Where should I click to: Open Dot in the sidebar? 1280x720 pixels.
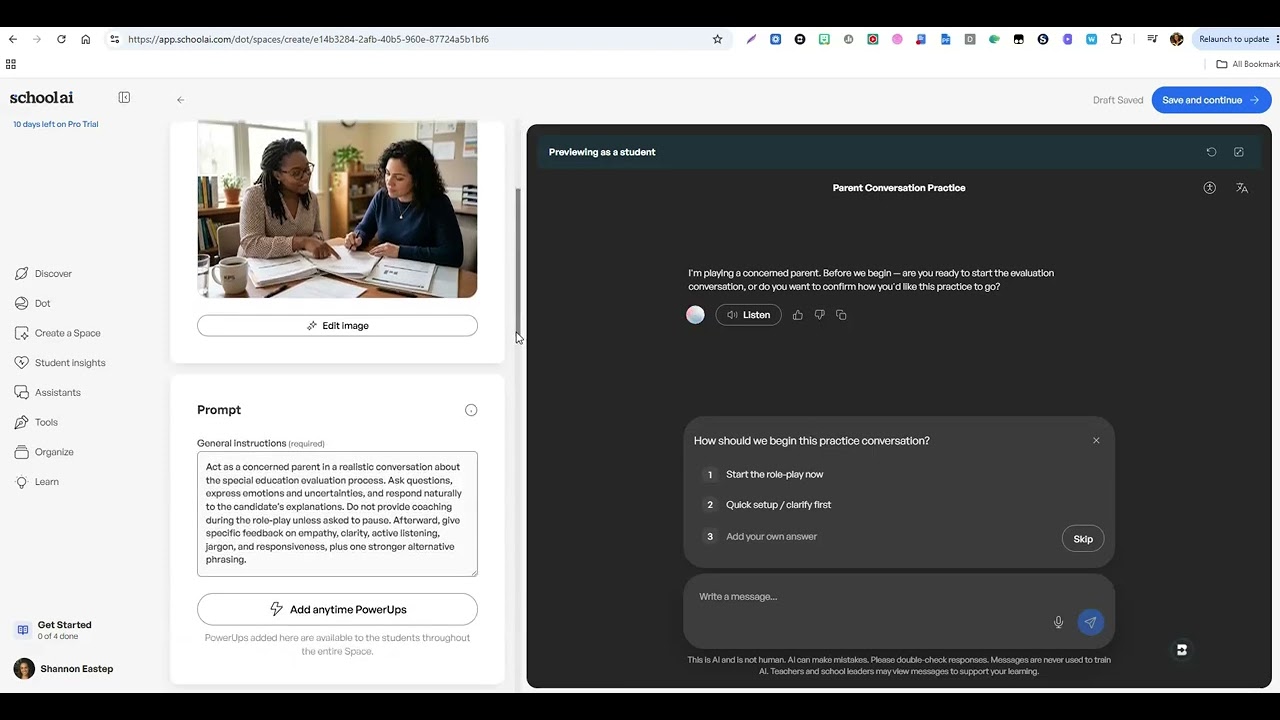42,303
